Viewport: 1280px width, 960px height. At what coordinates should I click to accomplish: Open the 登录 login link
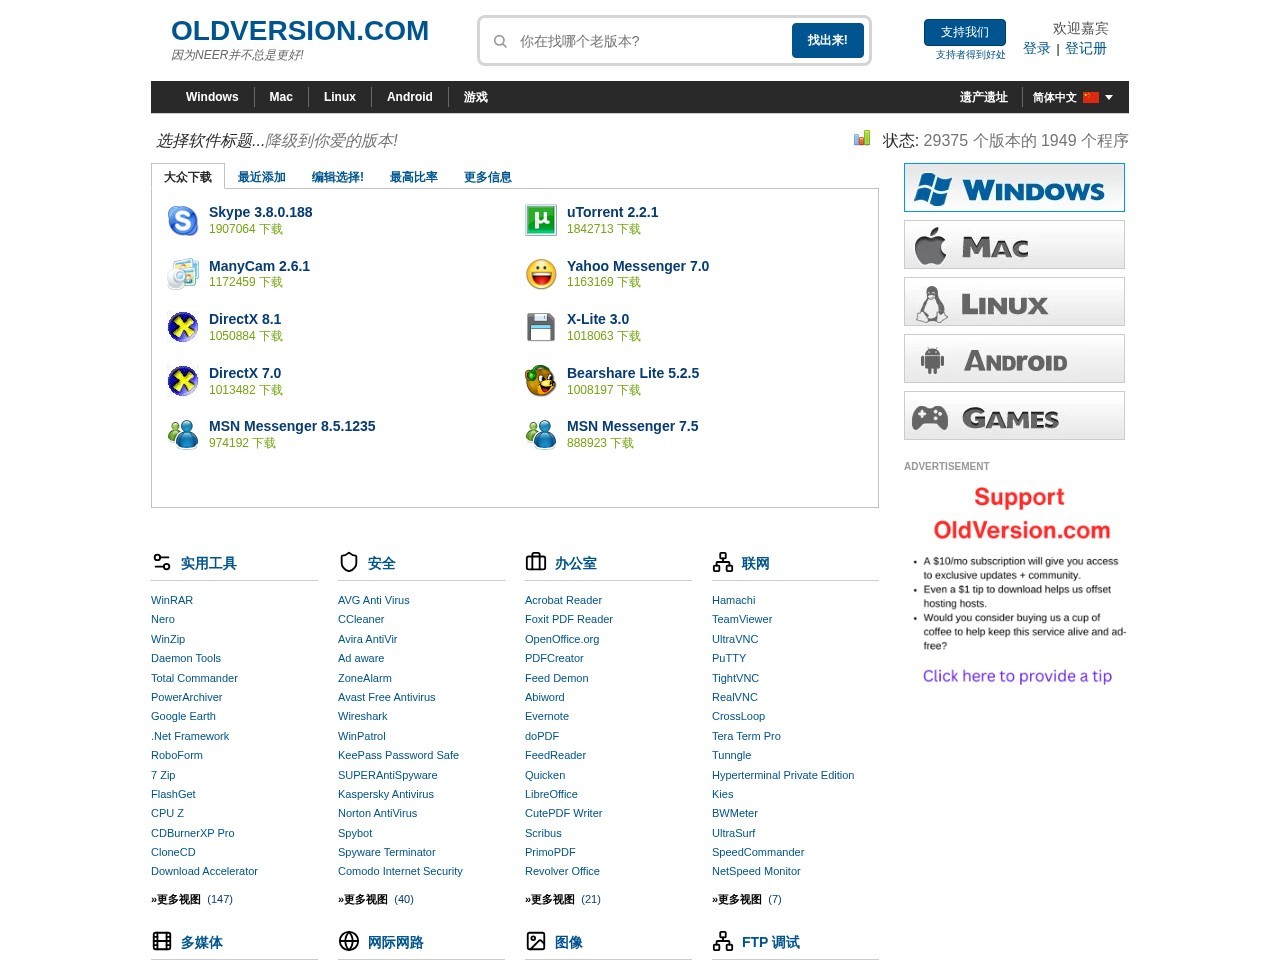1037,48
